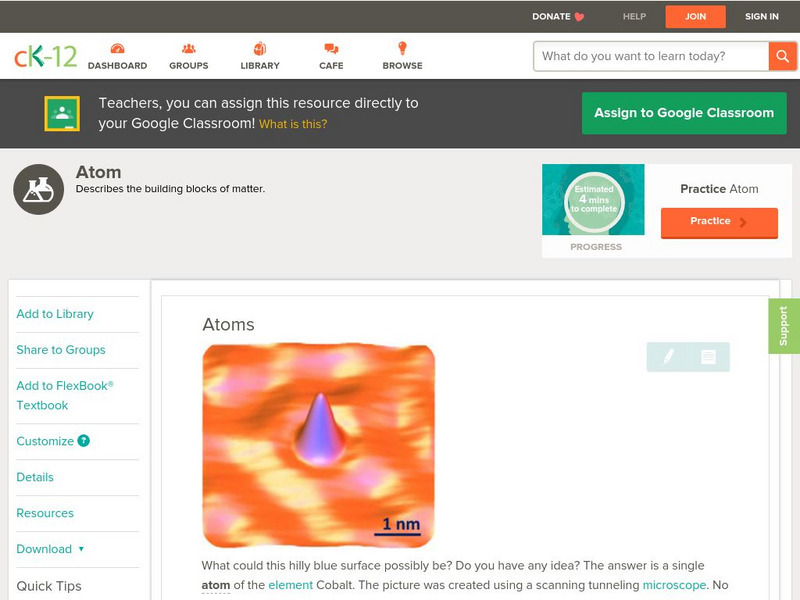The height and width of the screenshot is (600, 800).
Task: Click the Customize help question mark icon
Action: click(83, 441)
